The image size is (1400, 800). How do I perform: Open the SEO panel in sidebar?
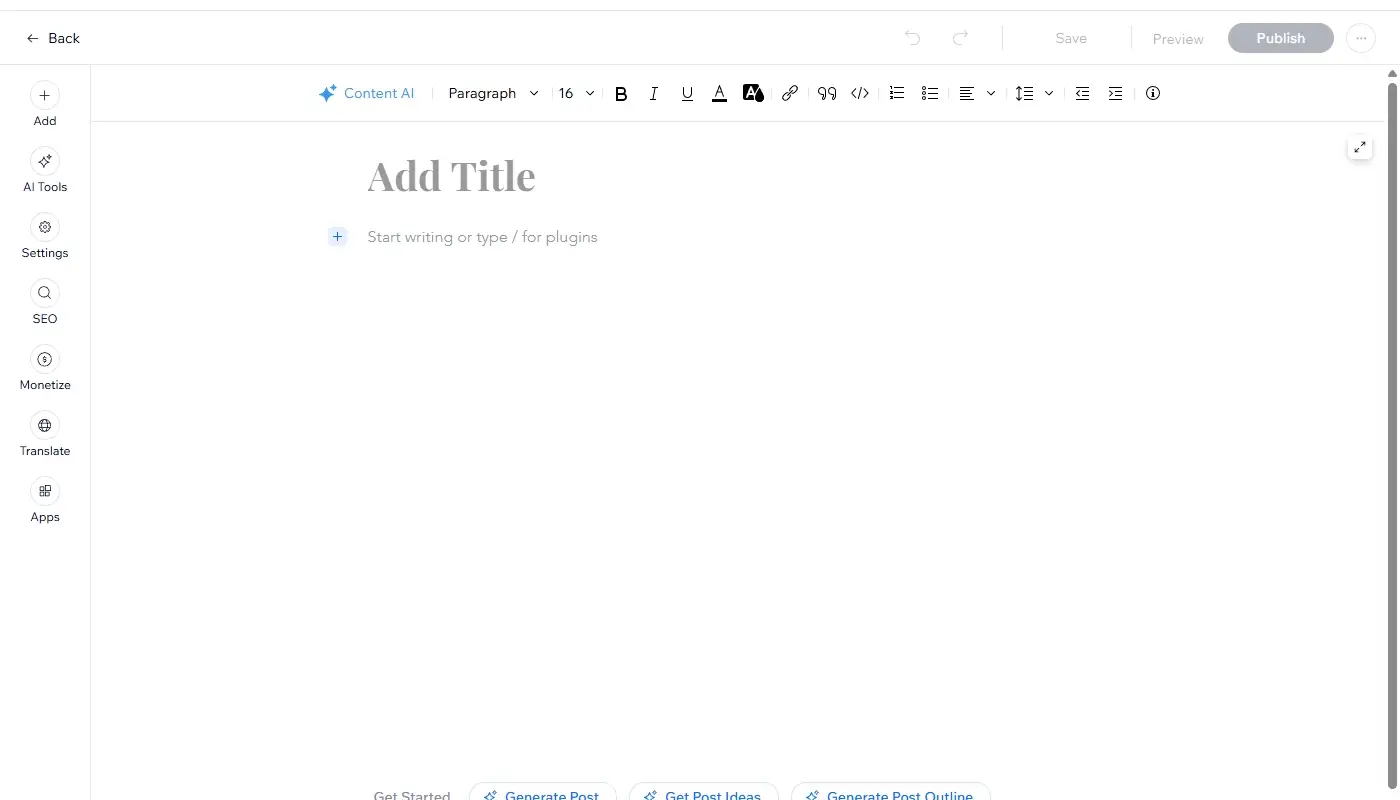[45, 303]
